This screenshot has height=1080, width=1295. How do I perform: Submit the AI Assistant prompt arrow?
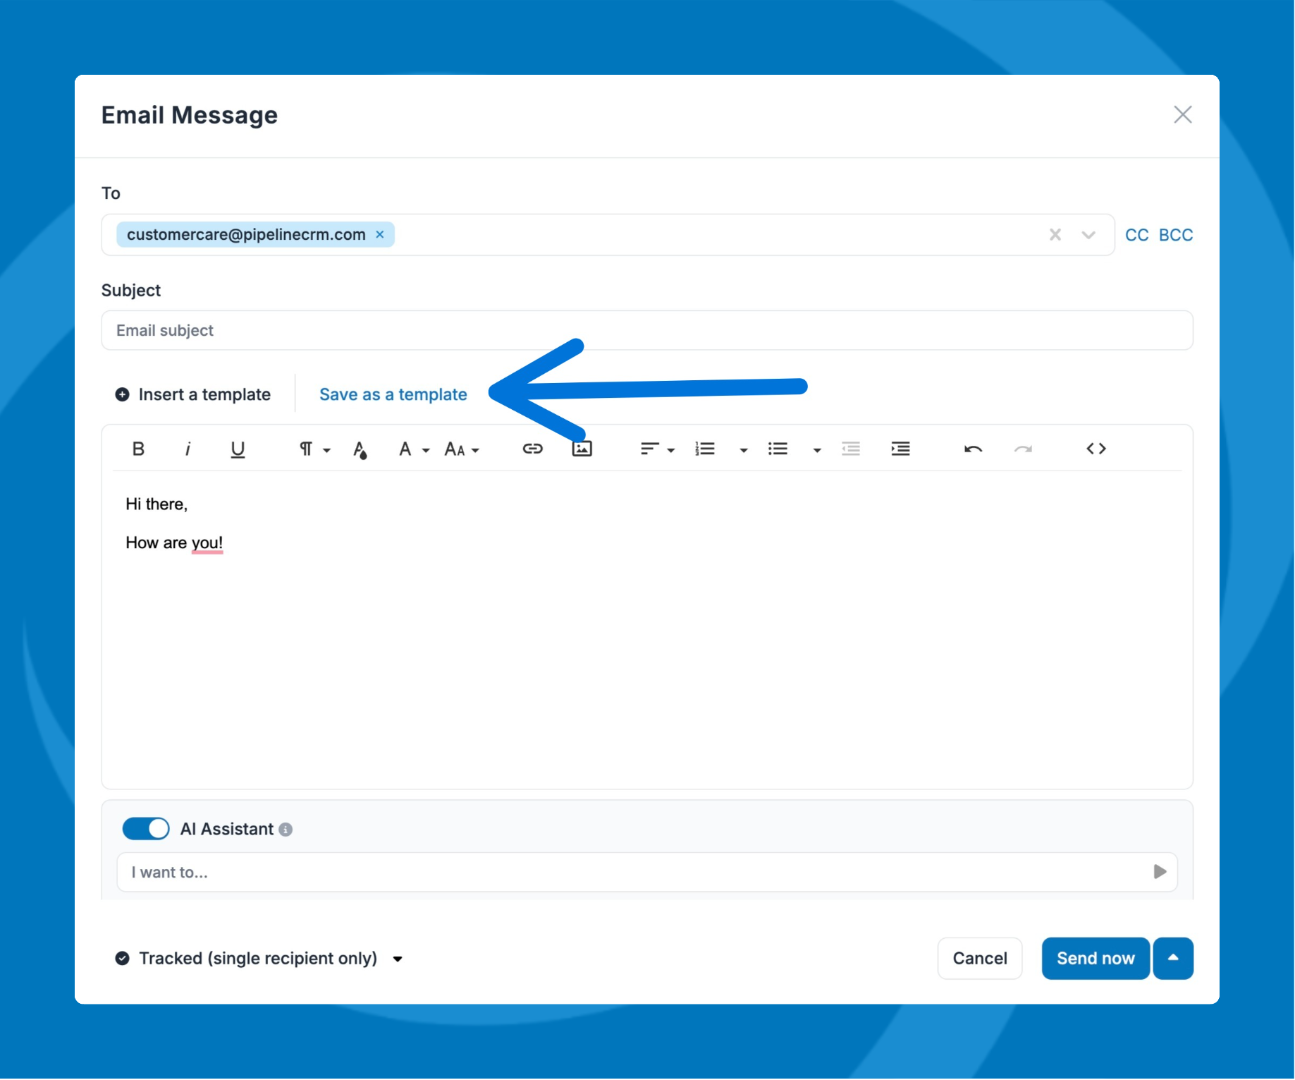coord(1159,872)
